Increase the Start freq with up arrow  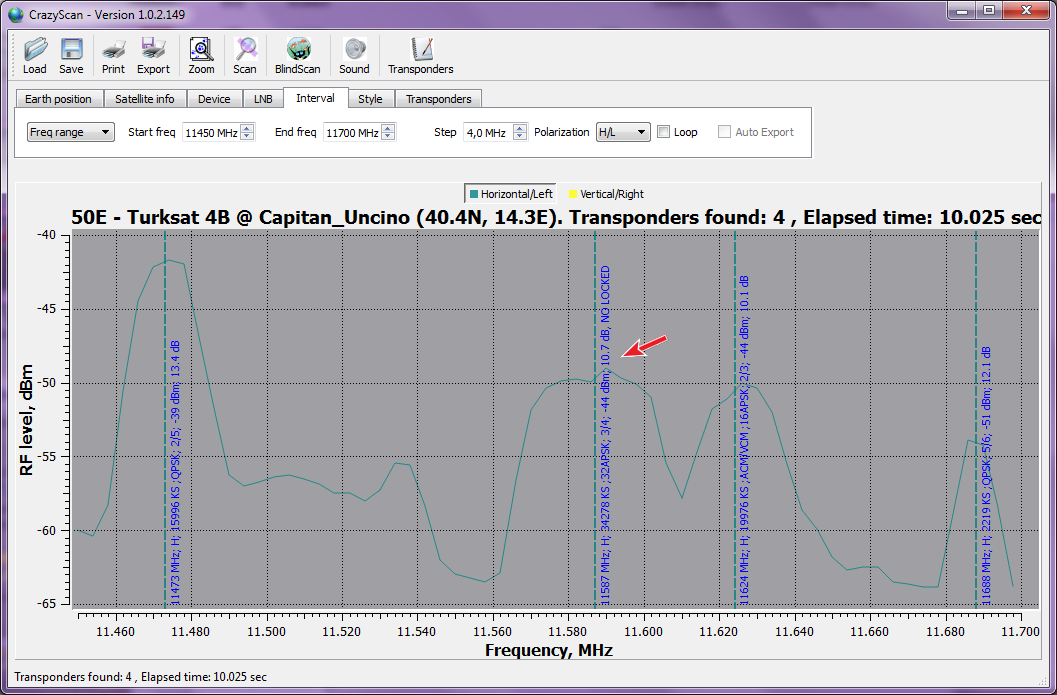pyautogui.click(x=247, y=128)
